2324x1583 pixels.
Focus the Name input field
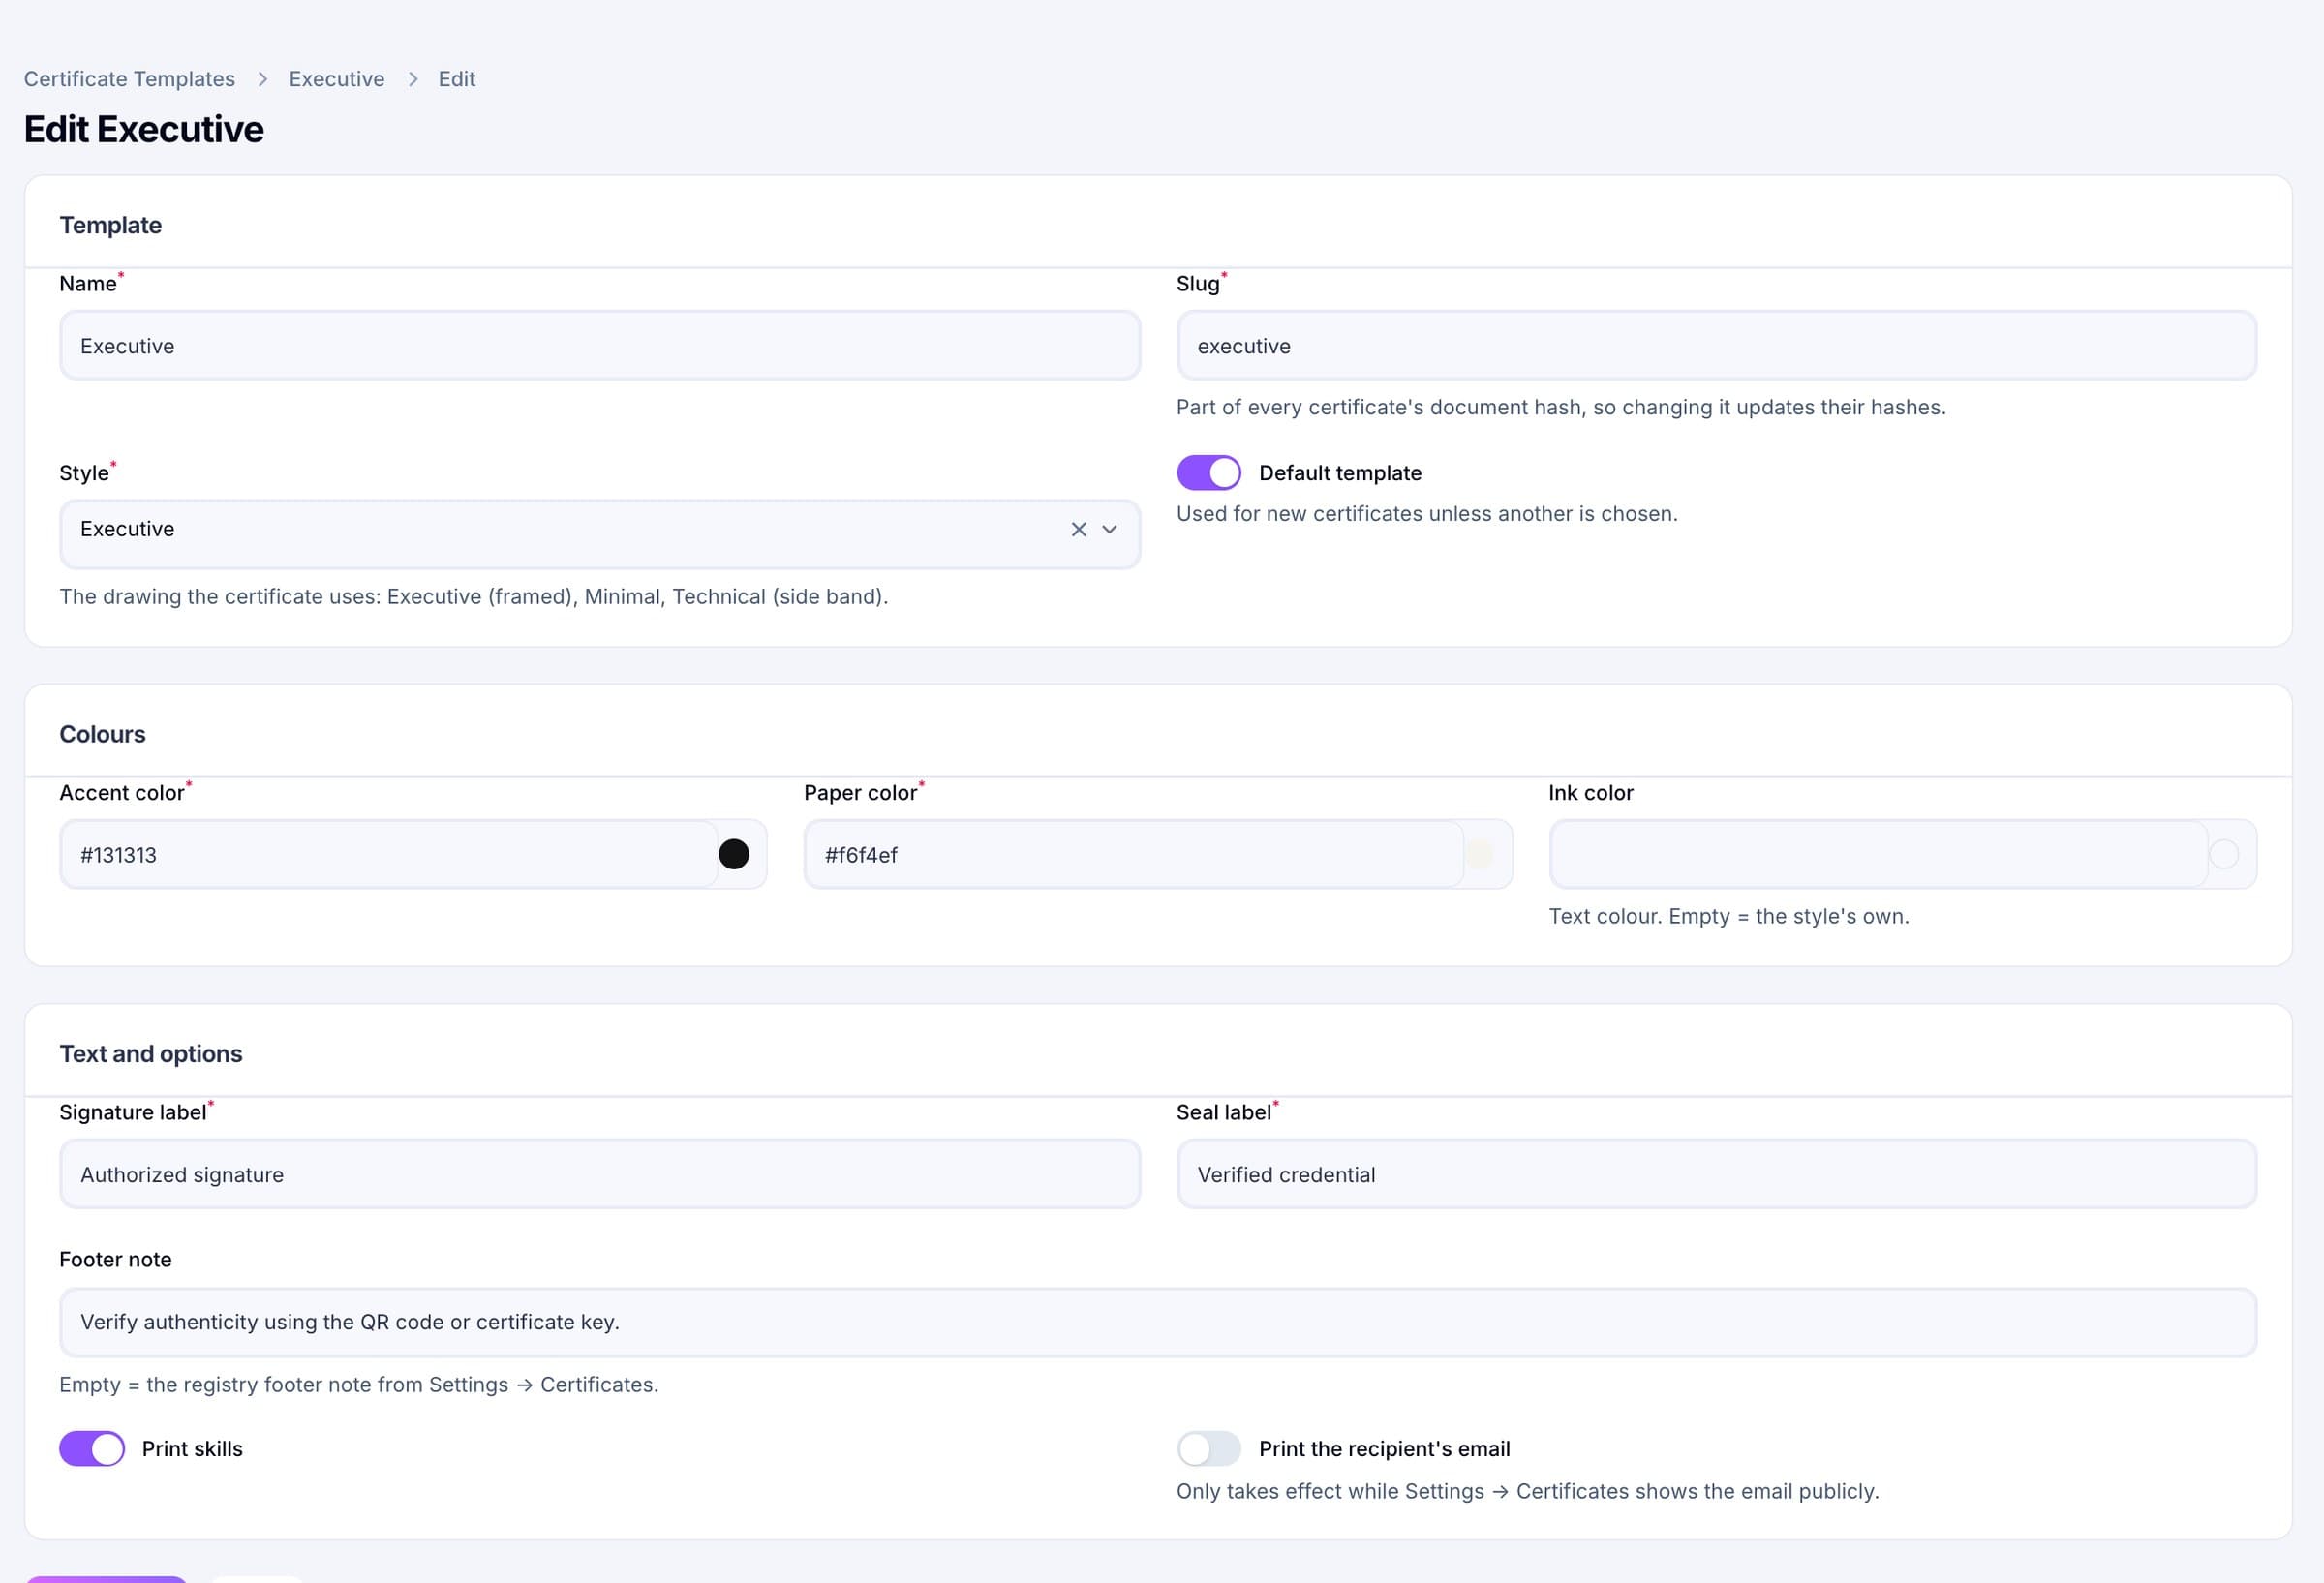[x=600, y=346]
